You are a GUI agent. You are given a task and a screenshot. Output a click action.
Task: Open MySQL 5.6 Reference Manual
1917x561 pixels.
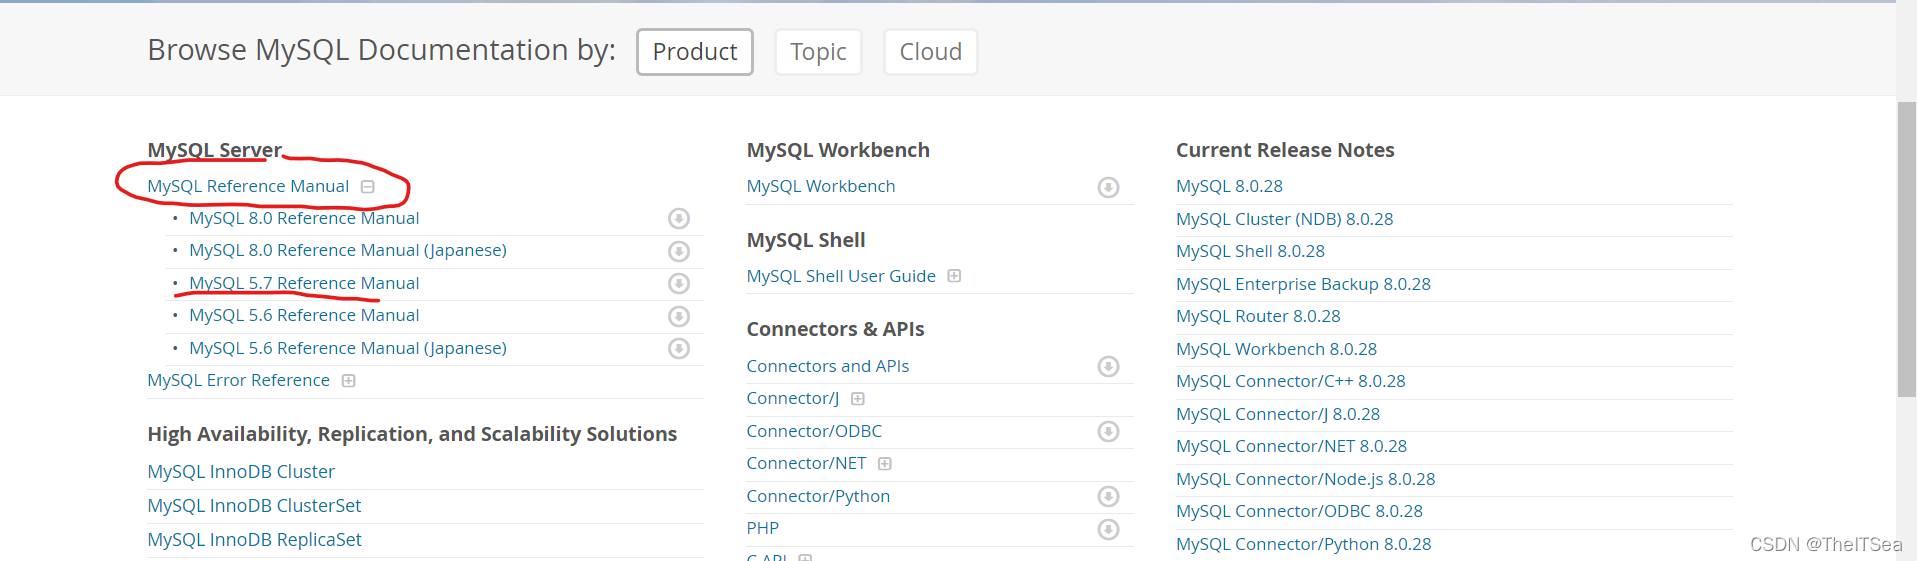[304, 315]
